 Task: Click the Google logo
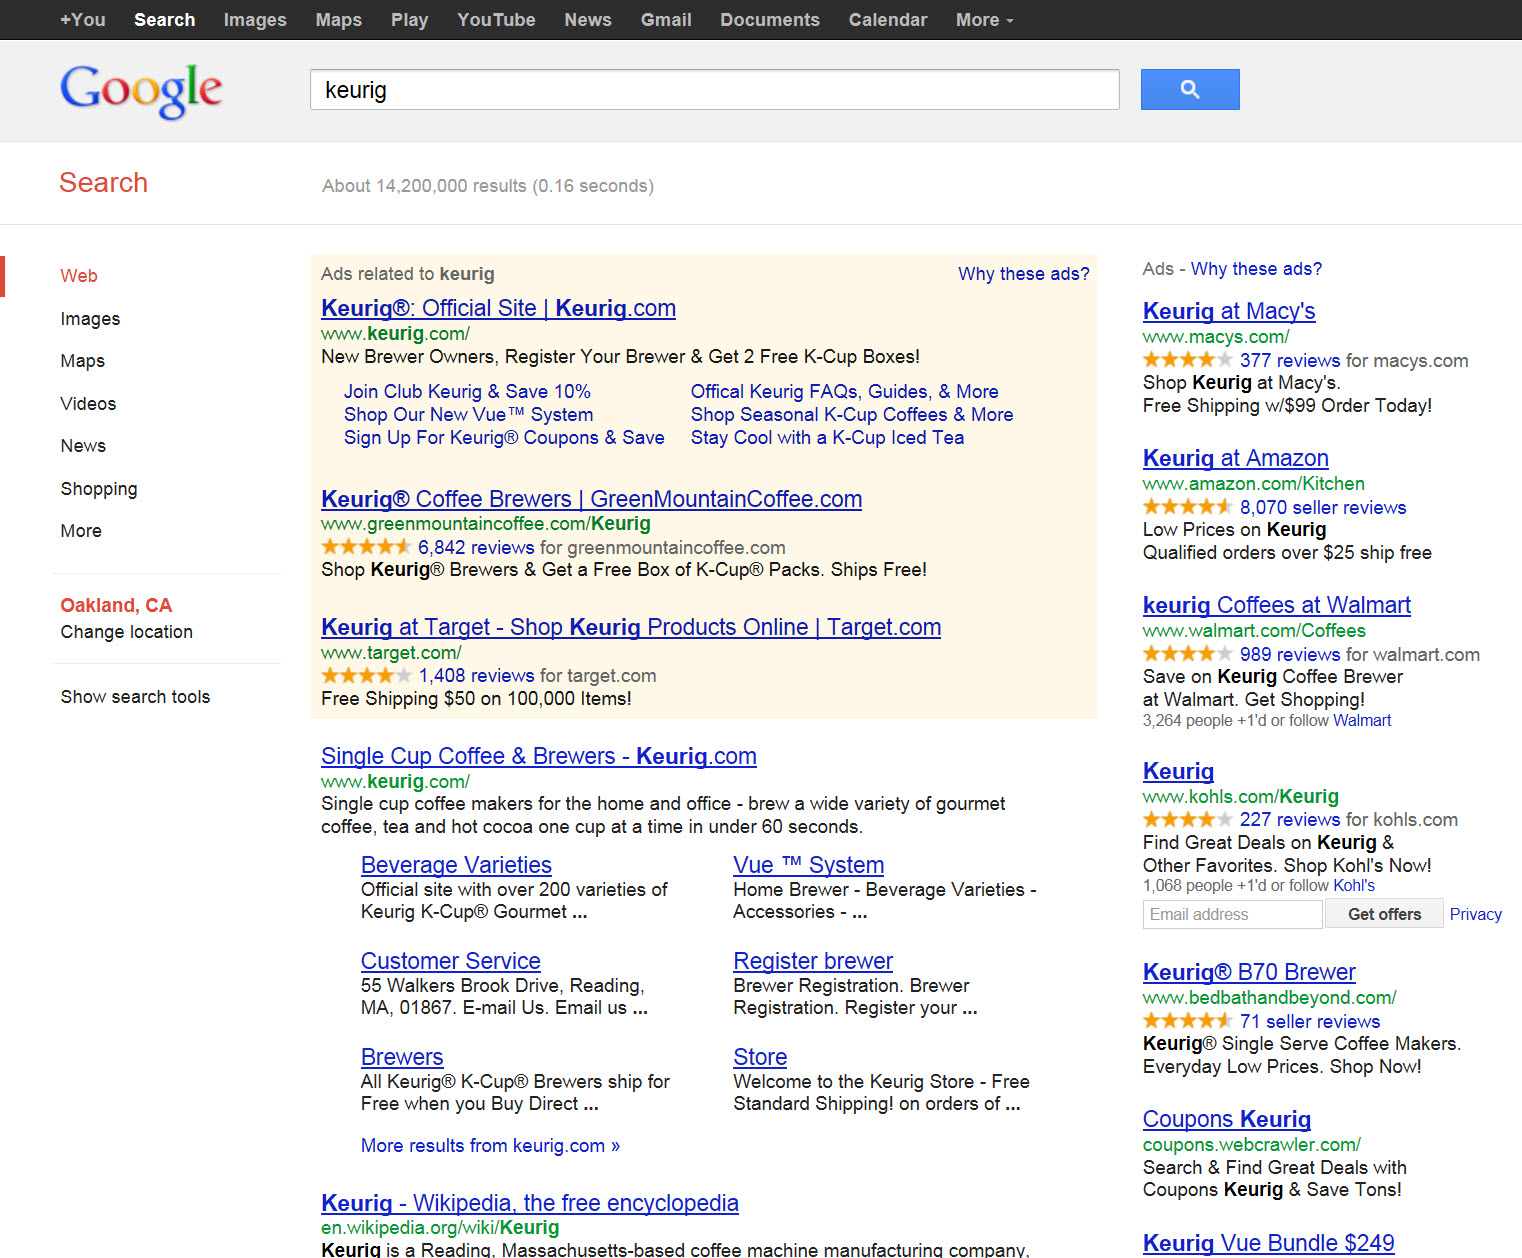[141, 91]
